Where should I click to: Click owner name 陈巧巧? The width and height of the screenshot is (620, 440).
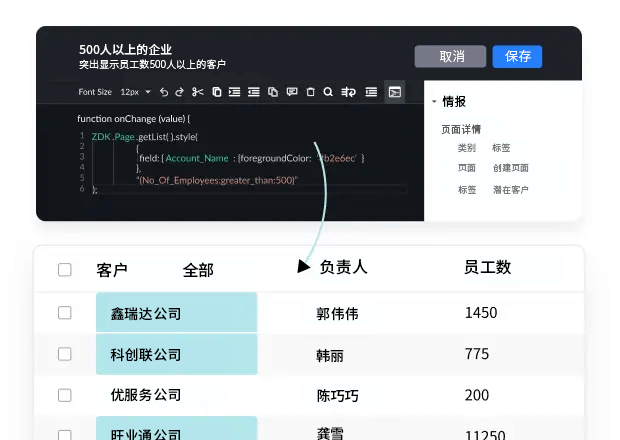point(337,396)
